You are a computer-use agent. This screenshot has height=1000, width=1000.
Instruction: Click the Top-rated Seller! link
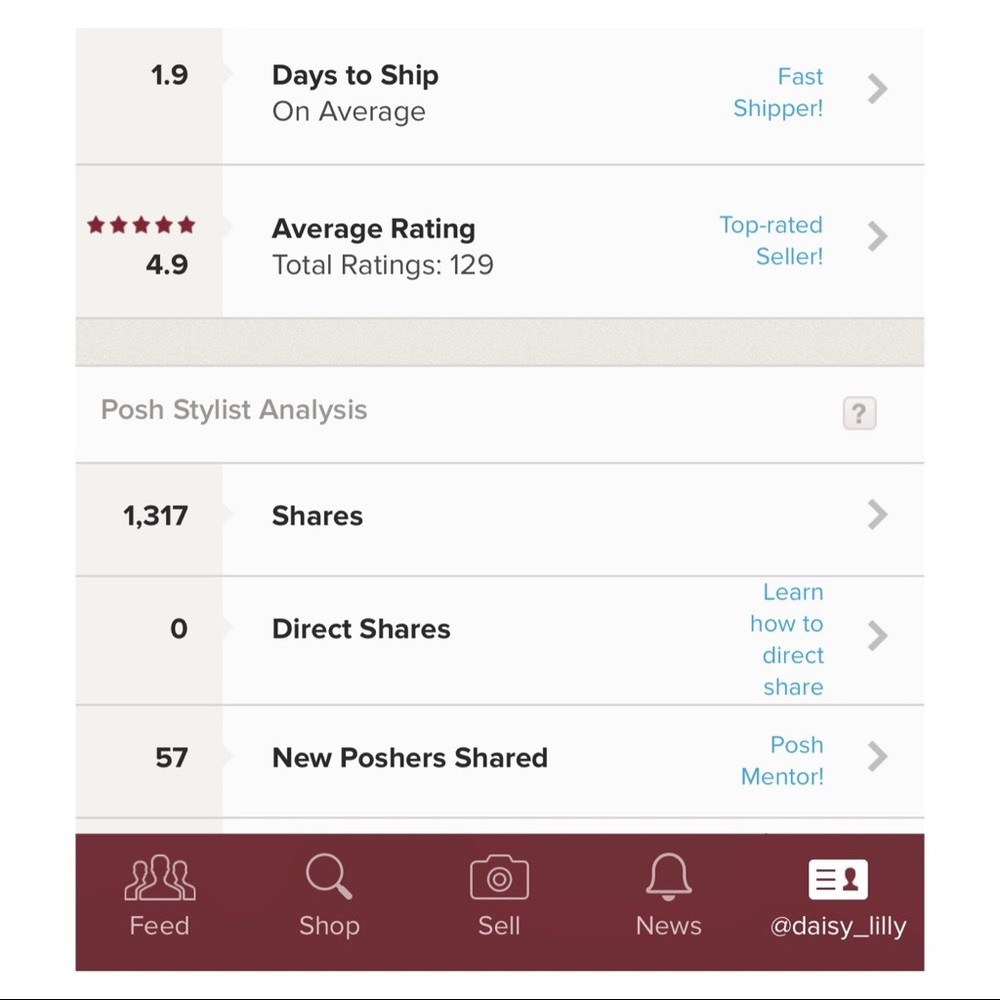click(771, 240)
